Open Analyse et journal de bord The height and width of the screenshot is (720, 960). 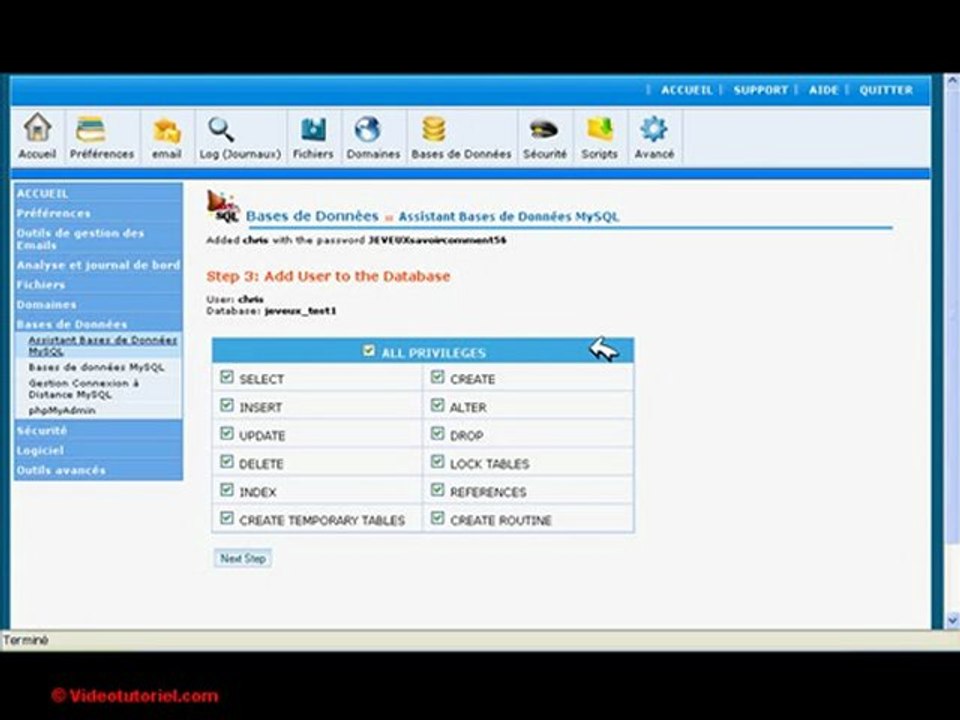coord(99,265)
